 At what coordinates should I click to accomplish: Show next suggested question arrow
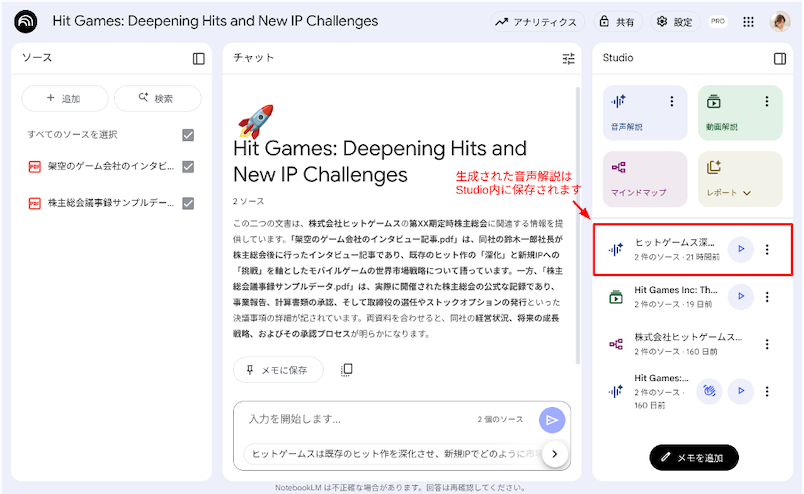pyautogui.click(x=554, y=454)
